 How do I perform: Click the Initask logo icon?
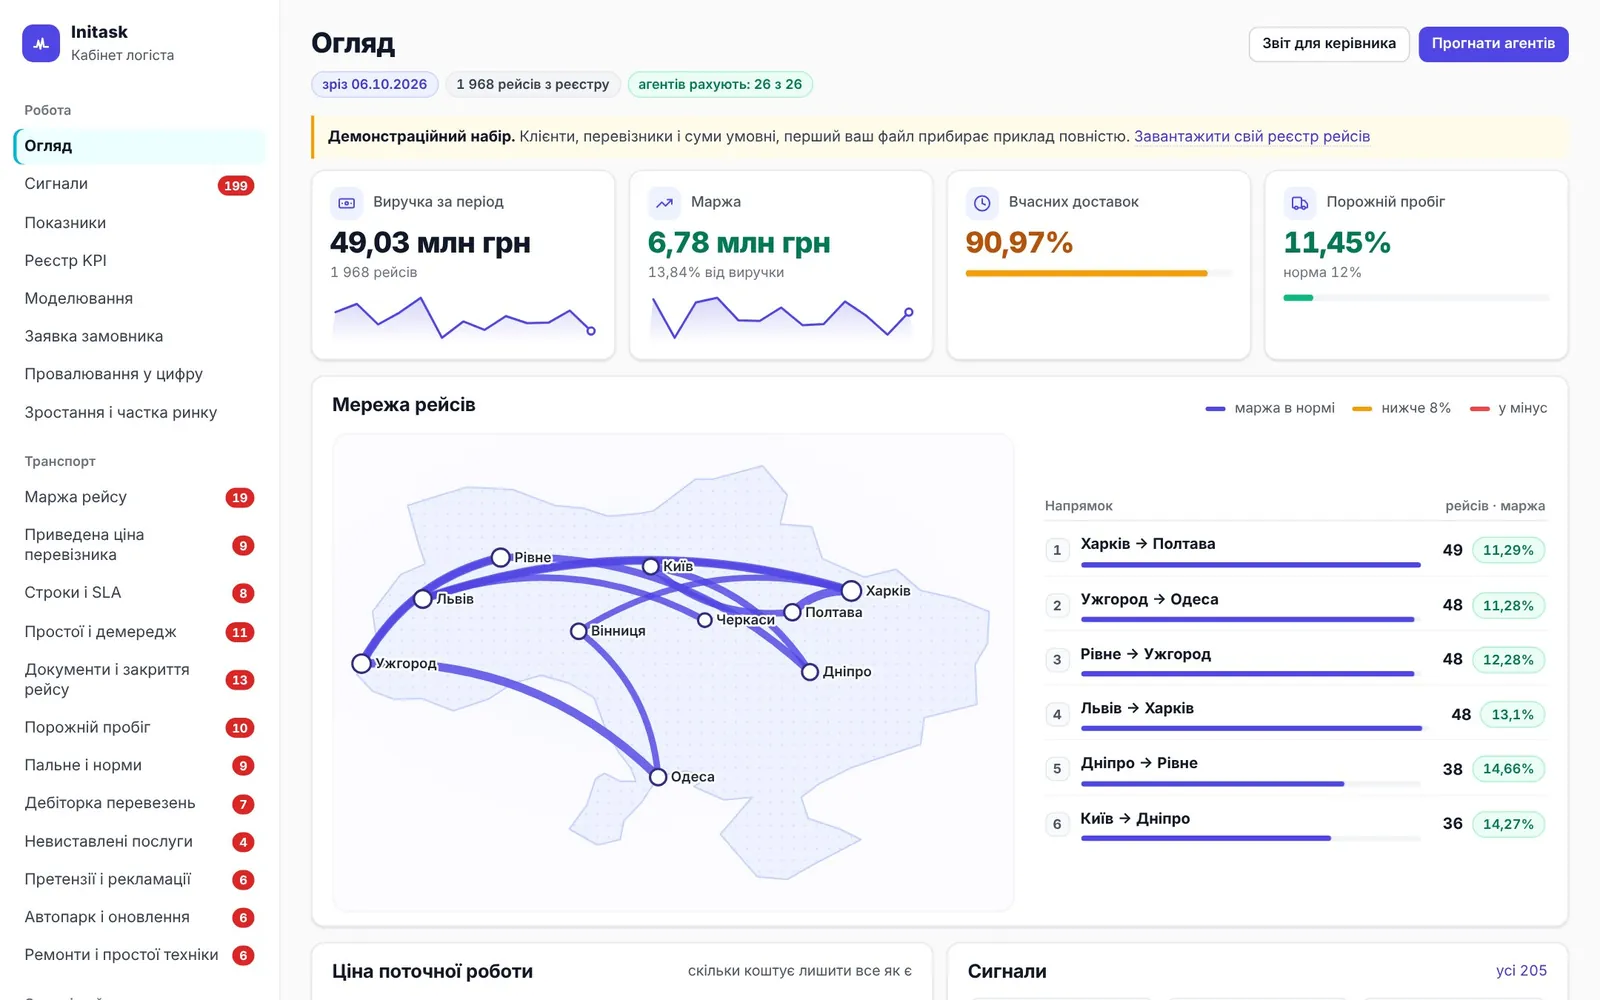tap(41, 43)
